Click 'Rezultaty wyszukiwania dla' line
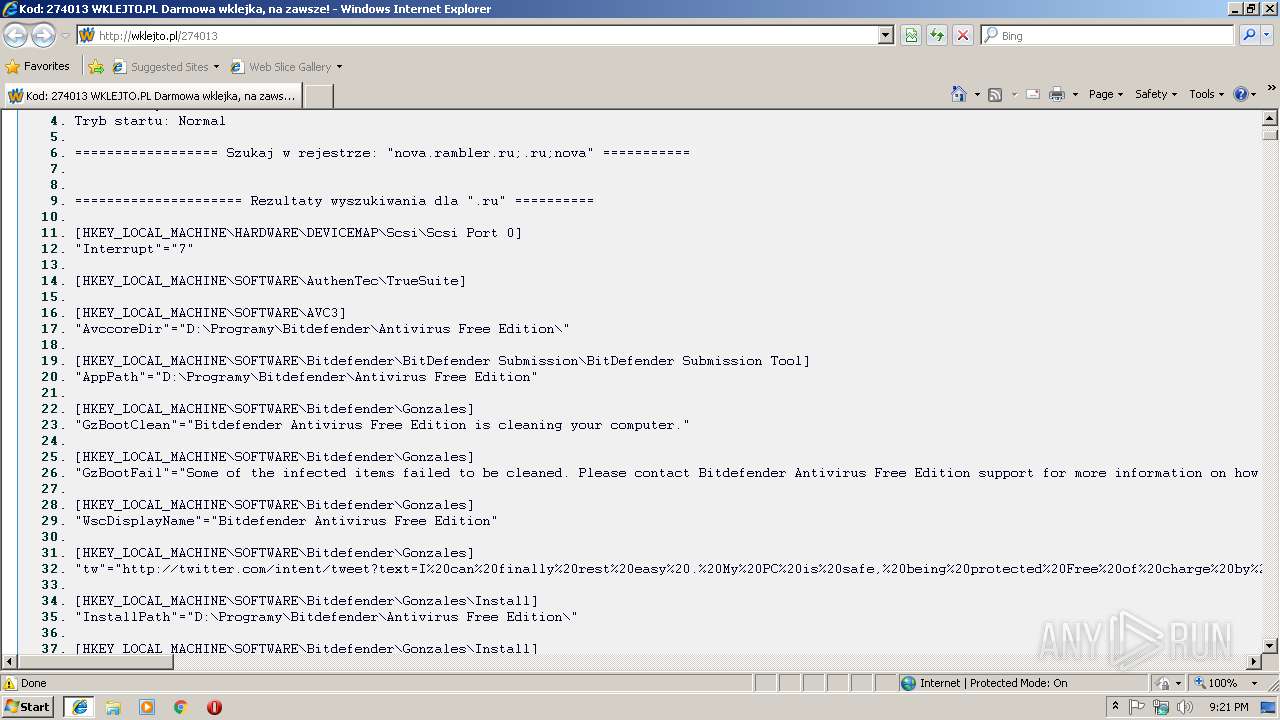This screenshot has height=720, width=1280. pos(334,201)
